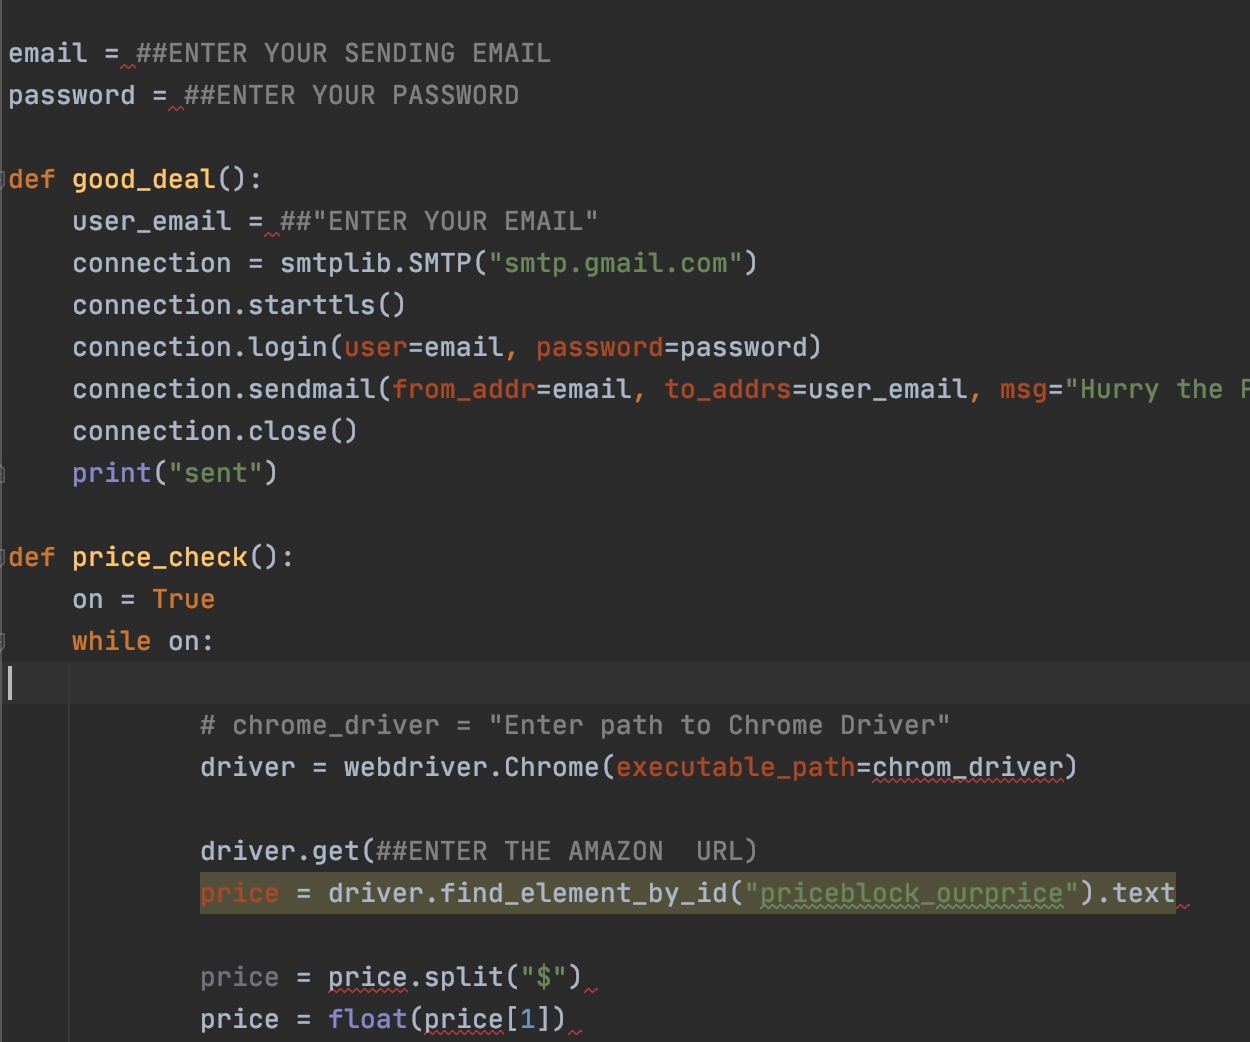Click the good_deal function name
This screenshot has height=1042, width=1250.
[x=143, y=179]
